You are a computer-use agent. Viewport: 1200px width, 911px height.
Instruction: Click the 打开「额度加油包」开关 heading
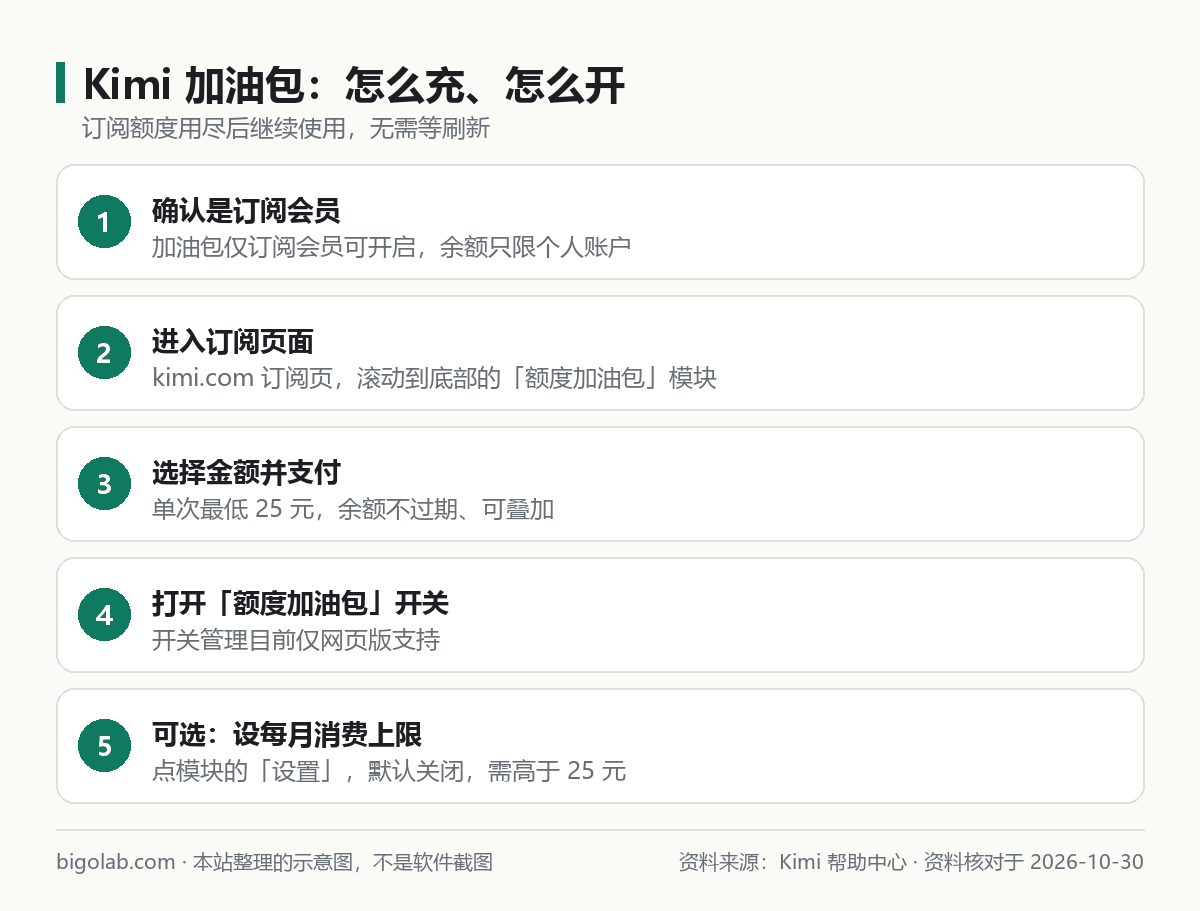[x=300, y=604]
